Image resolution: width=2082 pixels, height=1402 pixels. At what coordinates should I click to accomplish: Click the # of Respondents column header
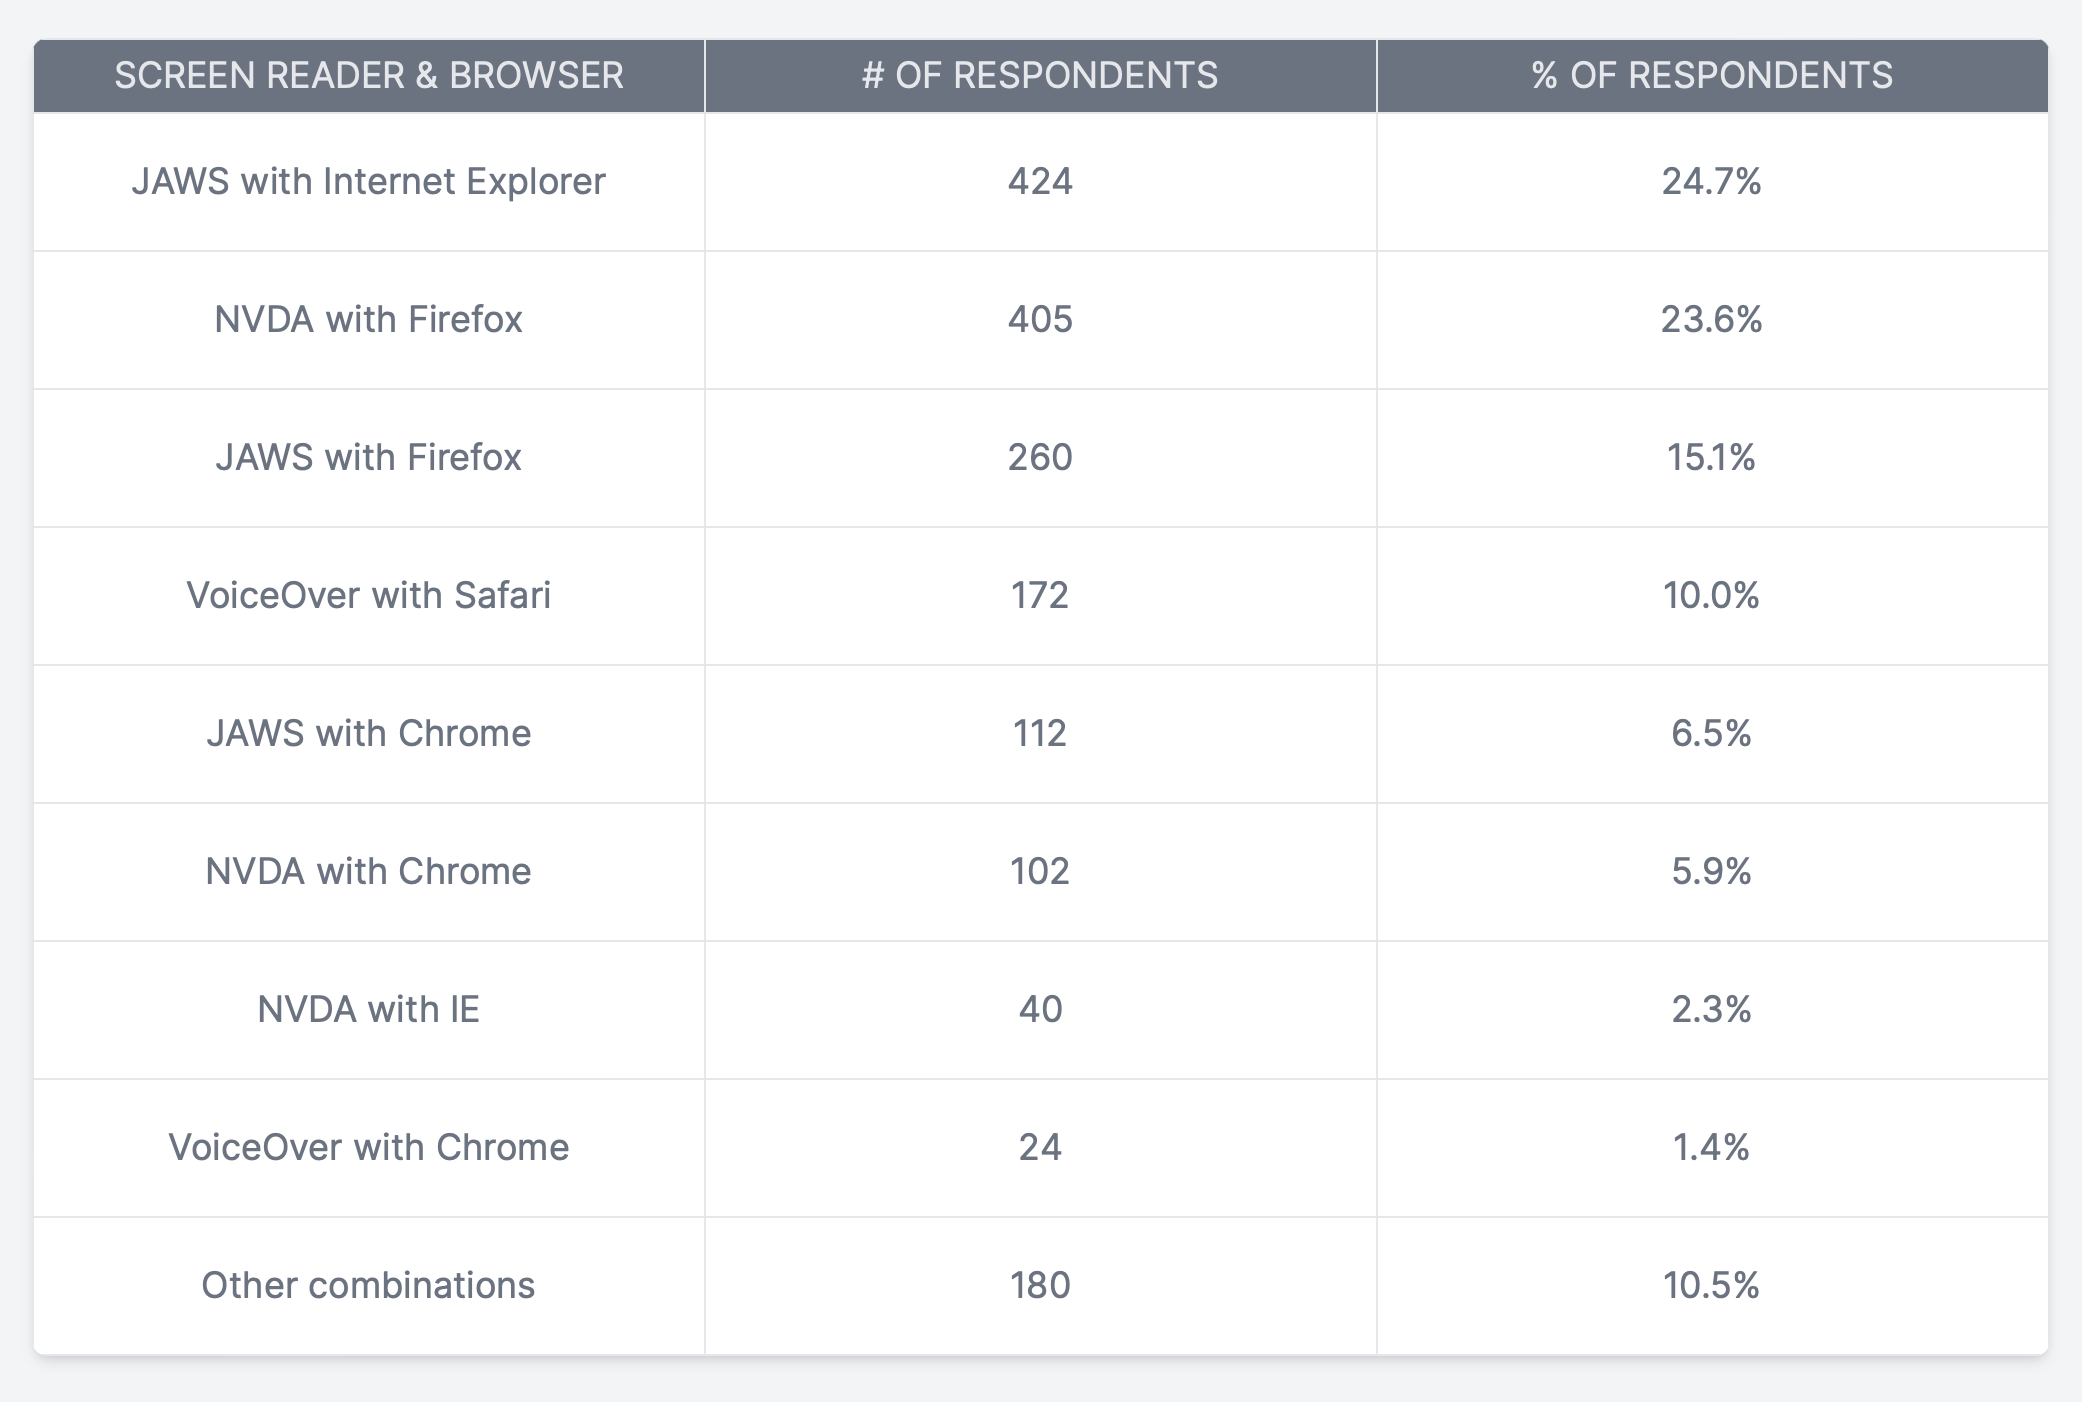point(1040,76)
